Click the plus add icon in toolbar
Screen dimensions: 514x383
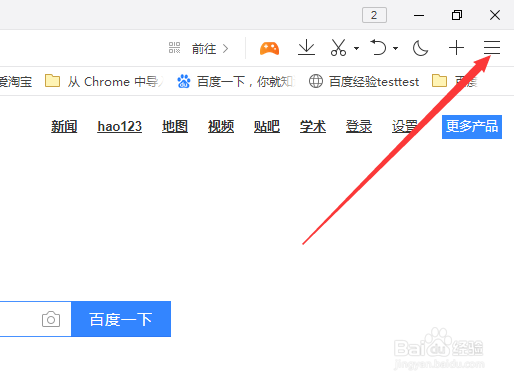(x=456, y=48)
